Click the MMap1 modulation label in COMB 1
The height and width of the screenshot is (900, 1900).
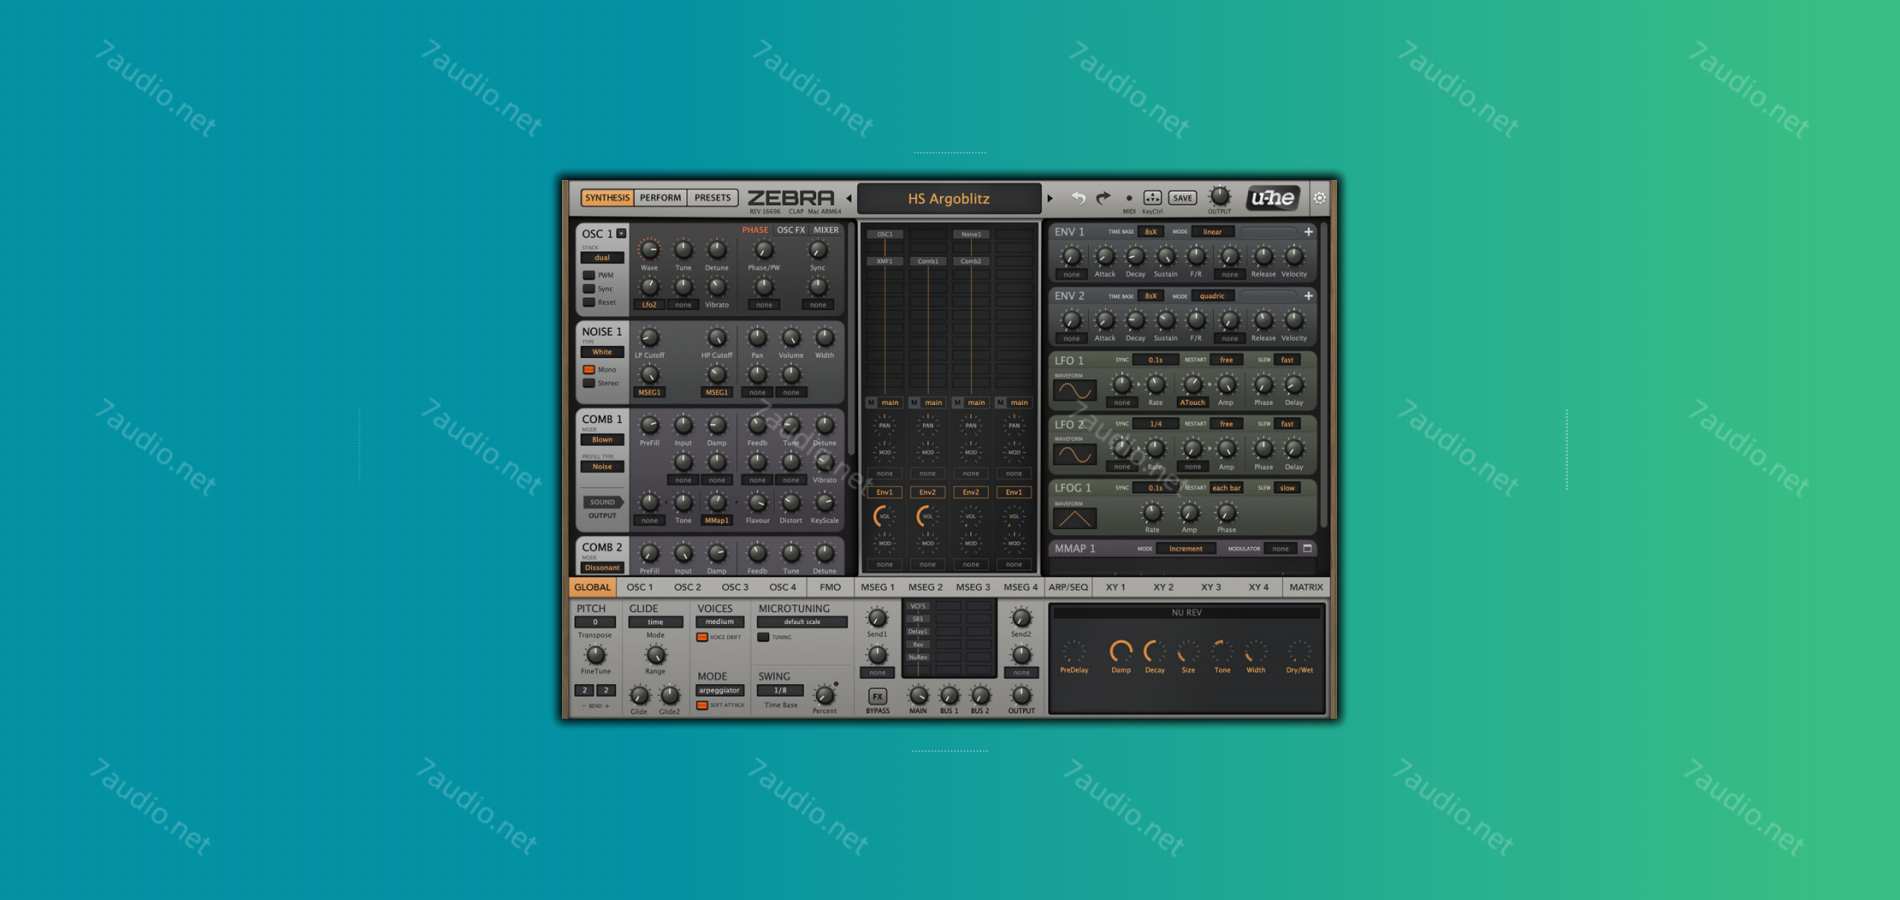click(717, 521)
